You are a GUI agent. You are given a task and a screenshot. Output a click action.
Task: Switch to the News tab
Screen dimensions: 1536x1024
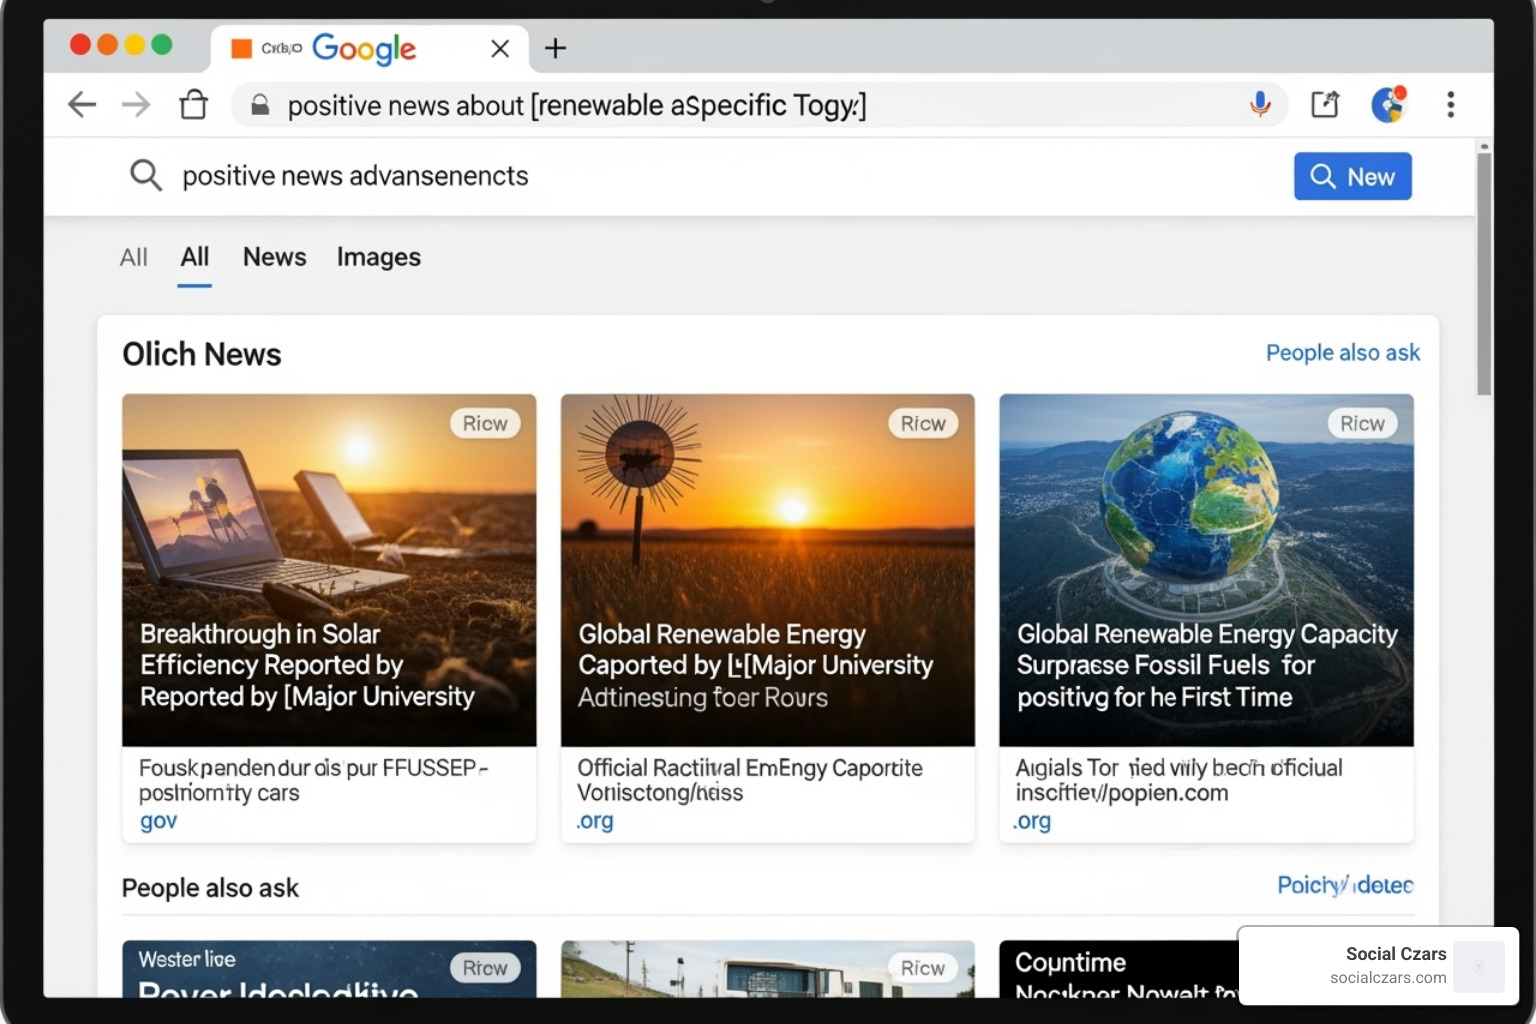pyautogui.click(x=274, y=257)
